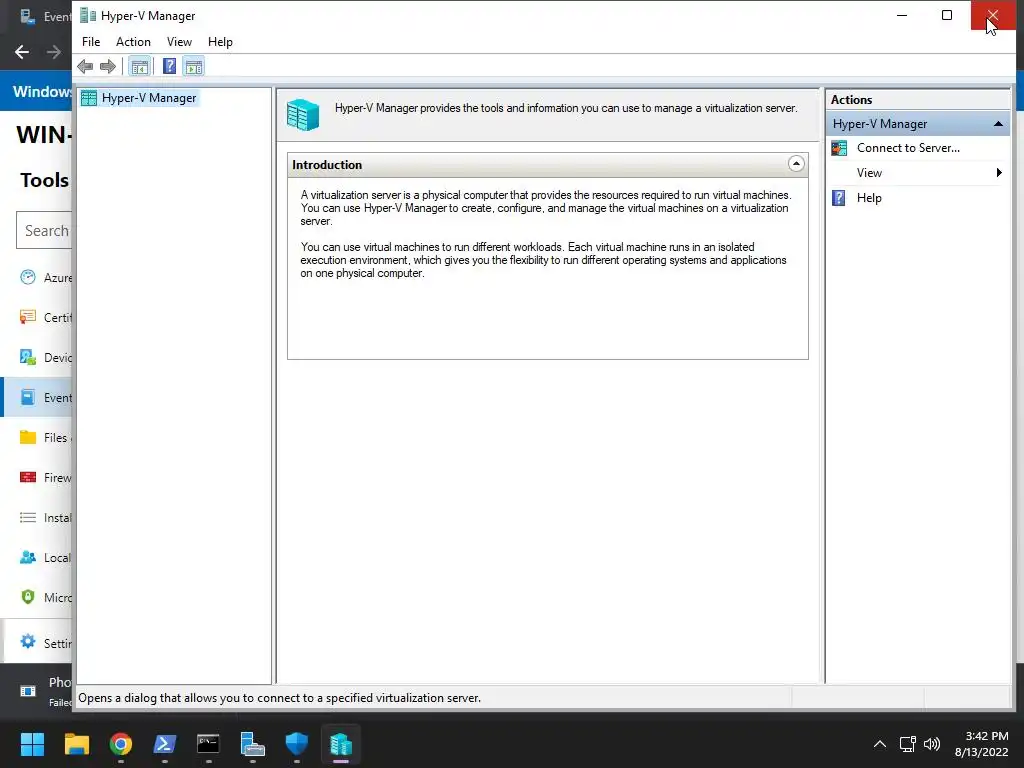Click volume icon in system tray
The image size is (1024, 768).
click(932, 744)
